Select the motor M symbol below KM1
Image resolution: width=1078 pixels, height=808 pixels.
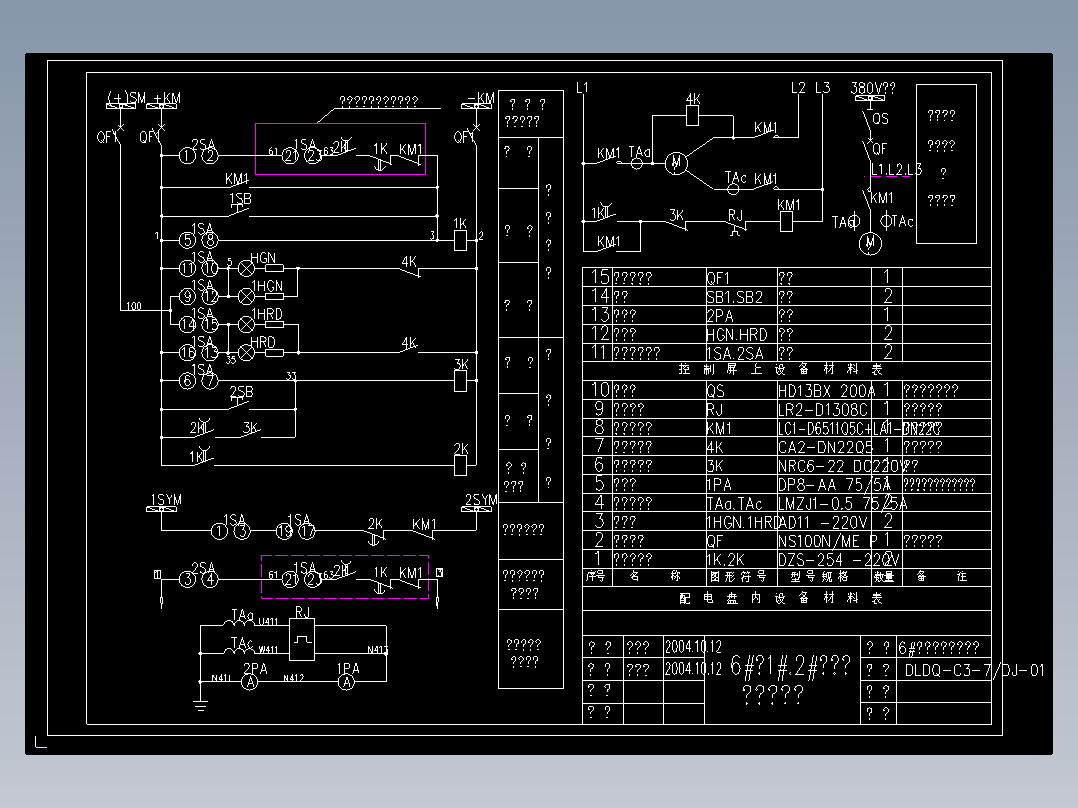[870, 243]
